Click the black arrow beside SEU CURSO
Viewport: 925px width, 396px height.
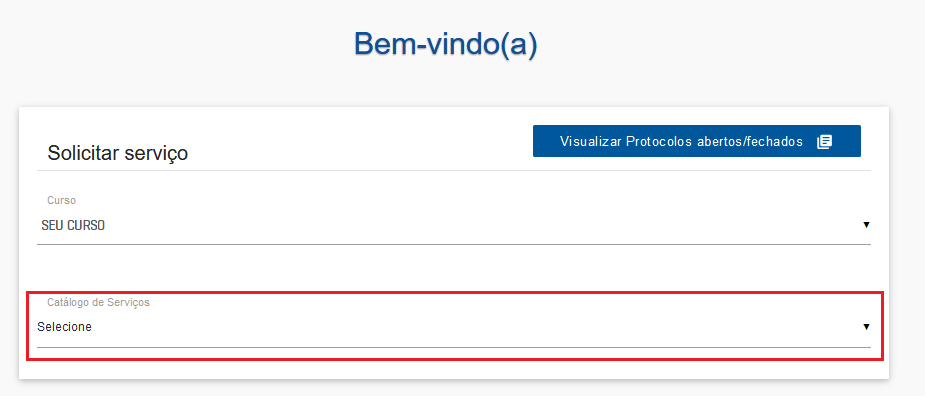point(866,225)
